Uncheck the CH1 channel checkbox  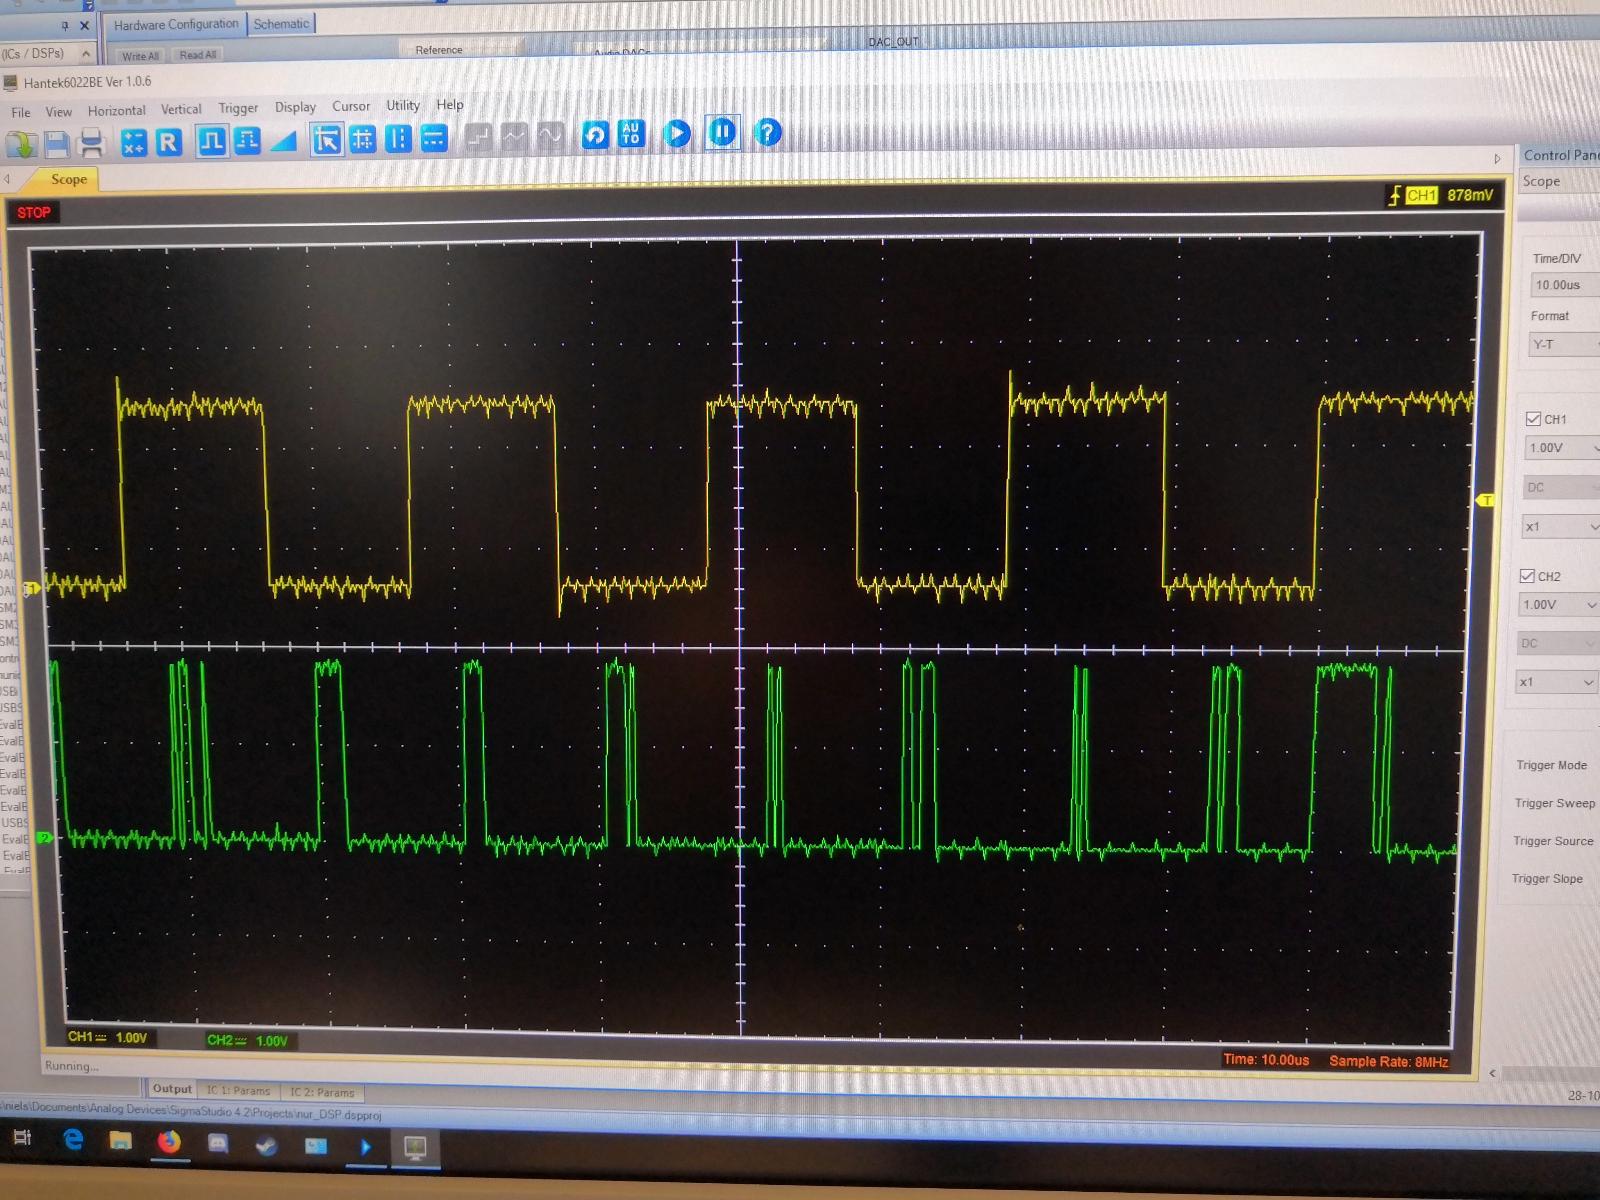(x=1533, y=419)
